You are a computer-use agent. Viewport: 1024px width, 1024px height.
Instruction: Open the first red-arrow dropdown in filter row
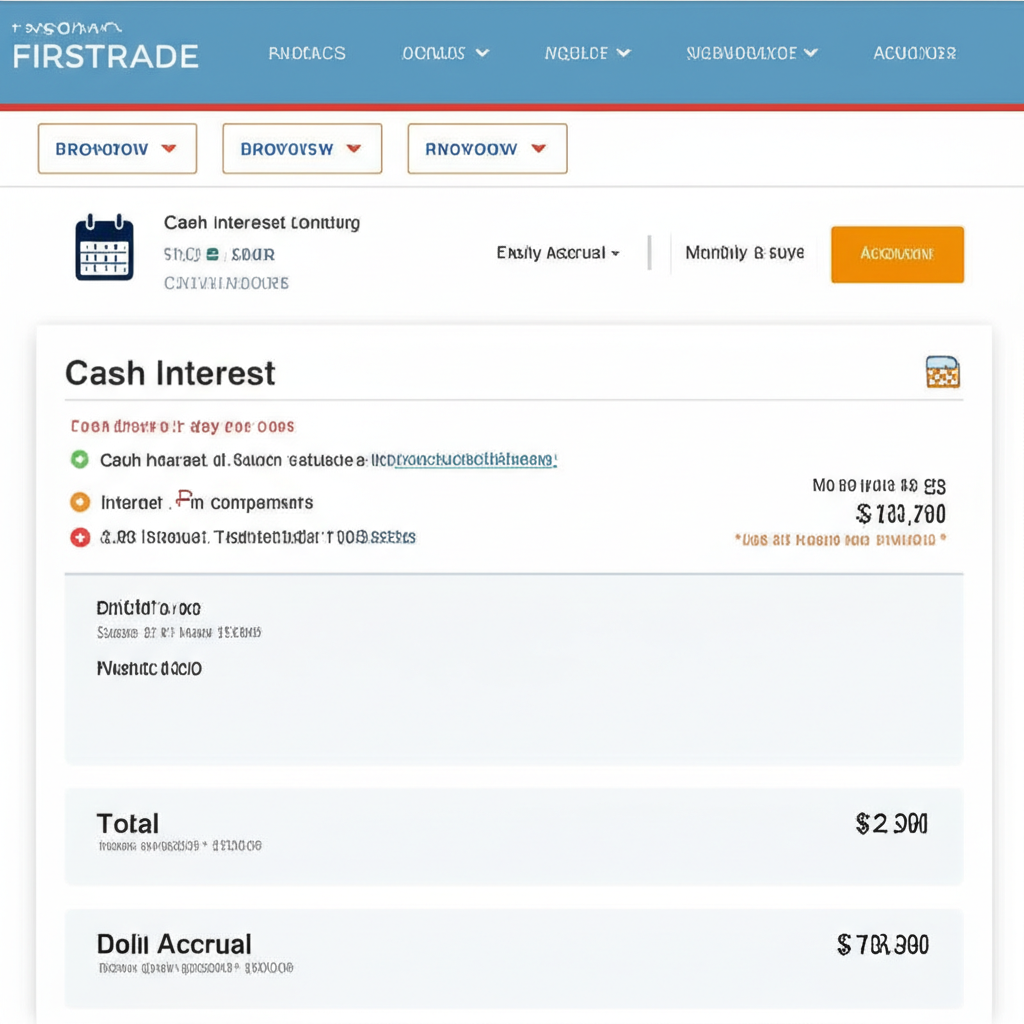pos(117,149)
